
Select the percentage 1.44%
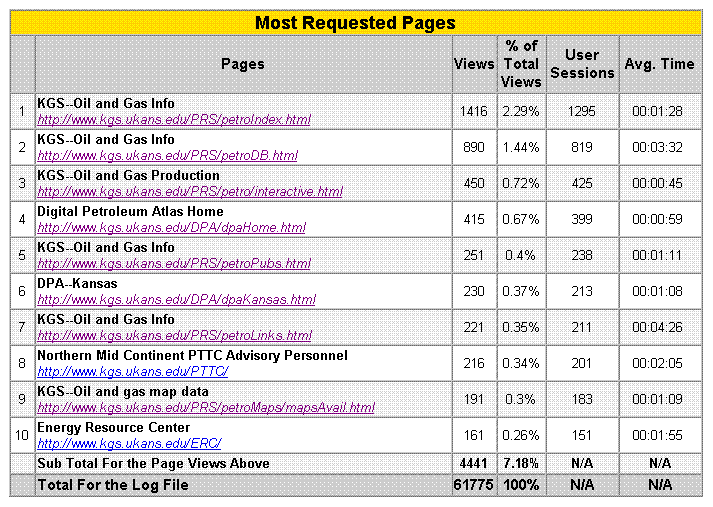[521, 147]
